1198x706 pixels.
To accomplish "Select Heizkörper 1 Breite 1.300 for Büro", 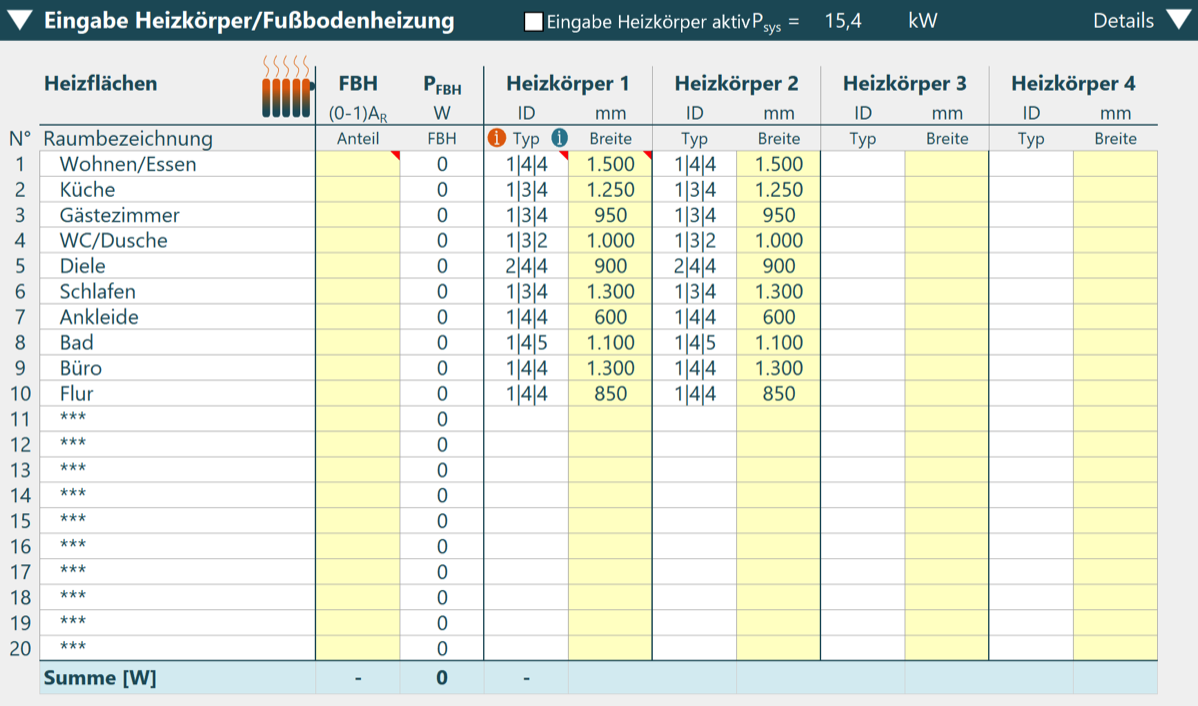I will (610, 368).
